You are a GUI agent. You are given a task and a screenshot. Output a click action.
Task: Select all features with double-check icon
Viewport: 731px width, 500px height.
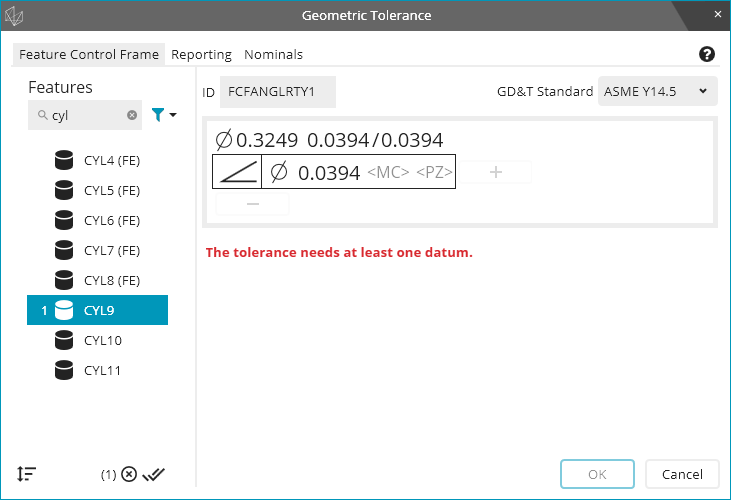pos(153,474)
